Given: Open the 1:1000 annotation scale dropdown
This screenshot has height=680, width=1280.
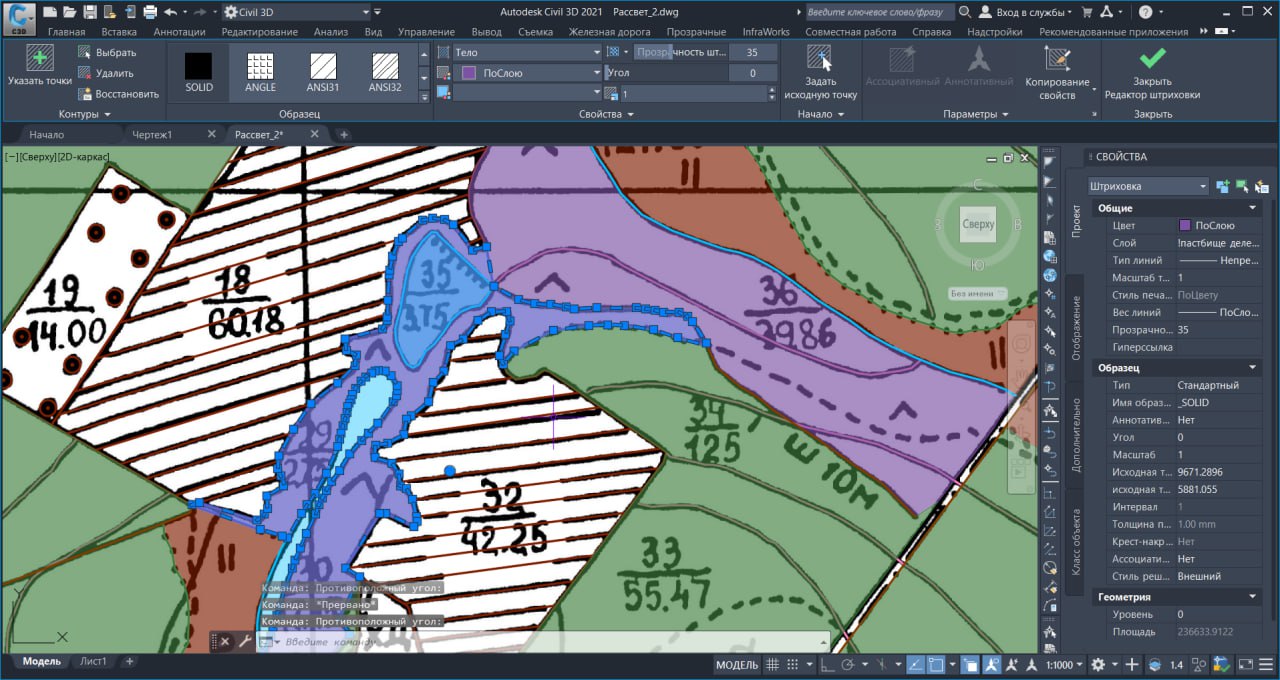Looking at the screenshot, I should coord(1064,665).
